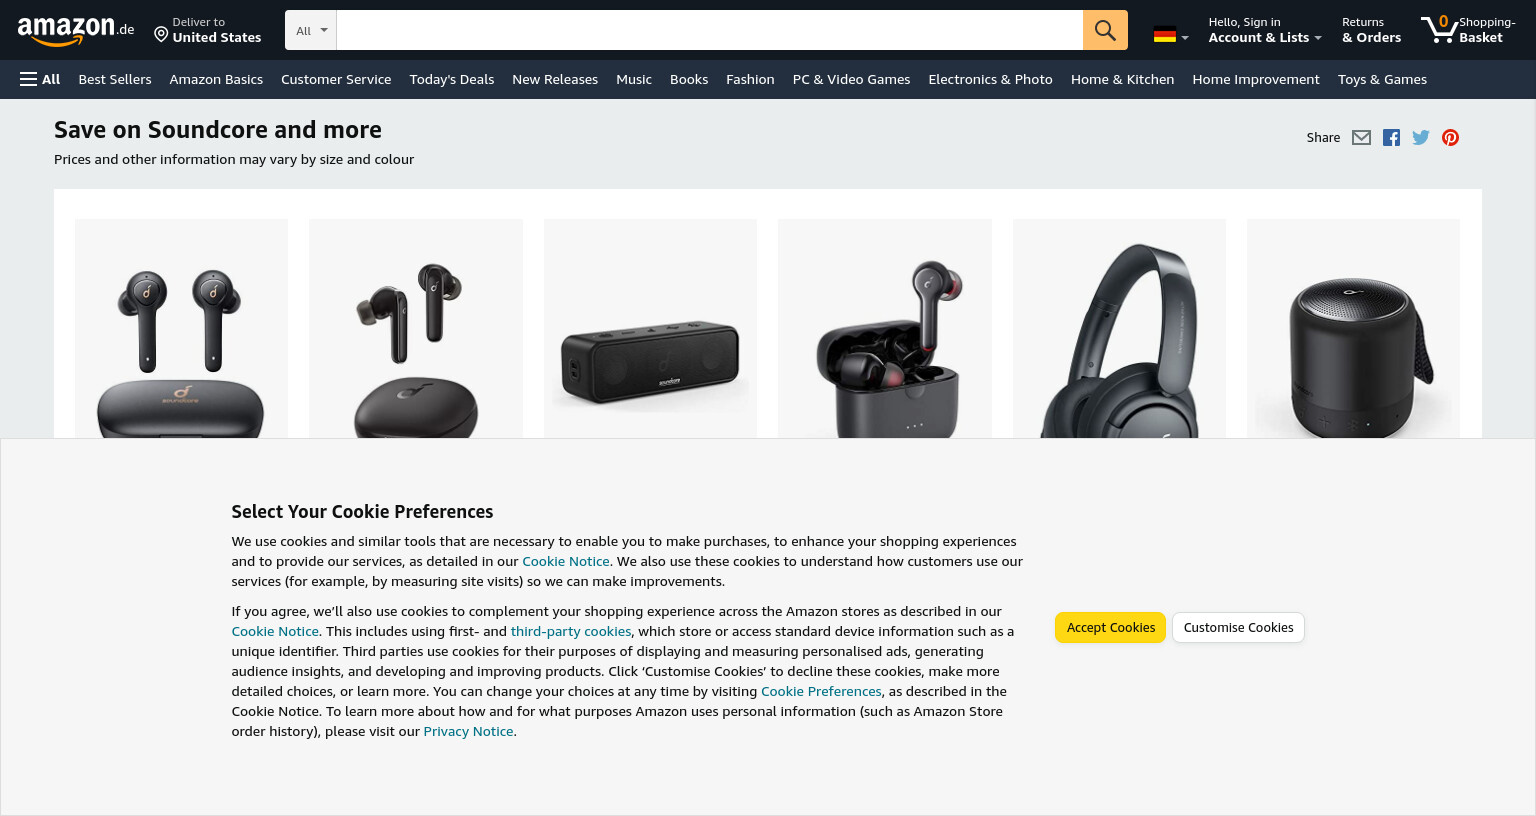This screenshot has height=816, width=1536.
Task: Click the Amazon.de logo
Action: coord(75,31)
